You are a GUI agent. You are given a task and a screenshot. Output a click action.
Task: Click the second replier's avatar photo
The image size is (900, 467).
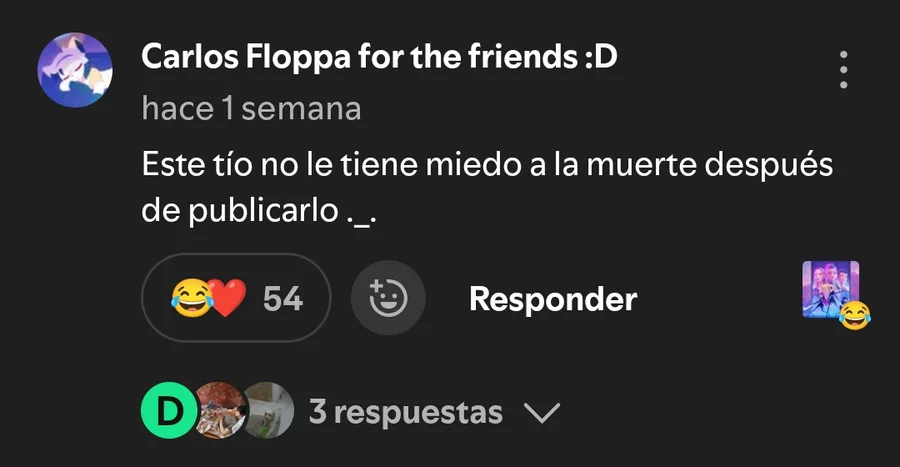(x=221, y=411)
